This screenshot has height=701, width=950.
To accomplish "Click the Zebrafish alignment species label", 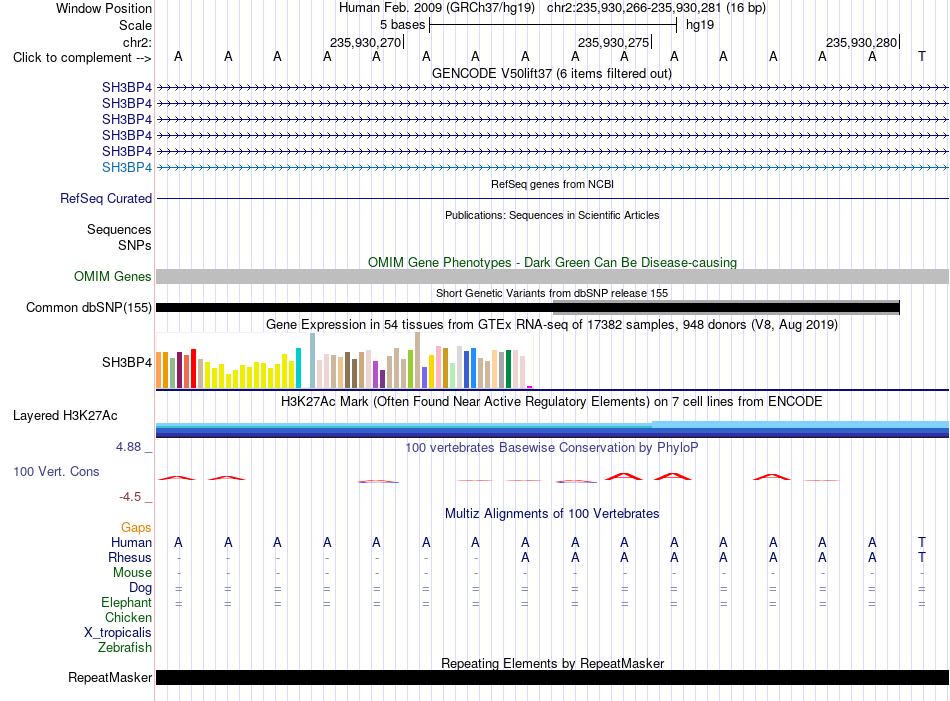I will [x=125, y=647].
